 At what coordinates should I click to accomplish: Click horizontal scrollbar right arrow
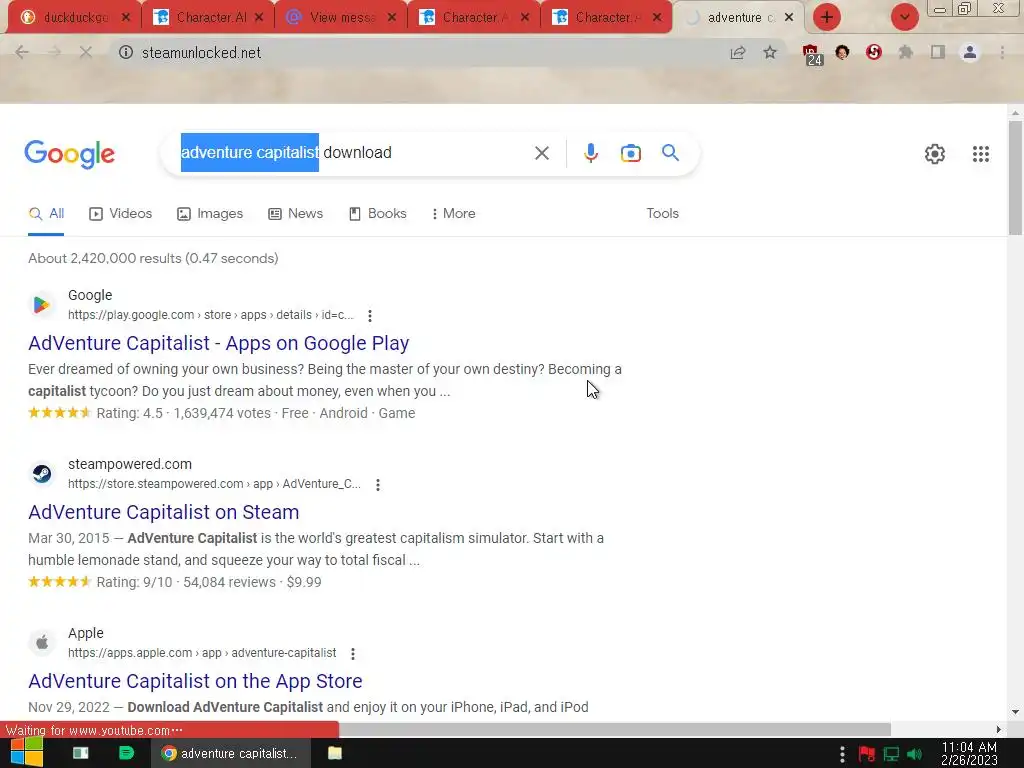click(x=998, y=729)
